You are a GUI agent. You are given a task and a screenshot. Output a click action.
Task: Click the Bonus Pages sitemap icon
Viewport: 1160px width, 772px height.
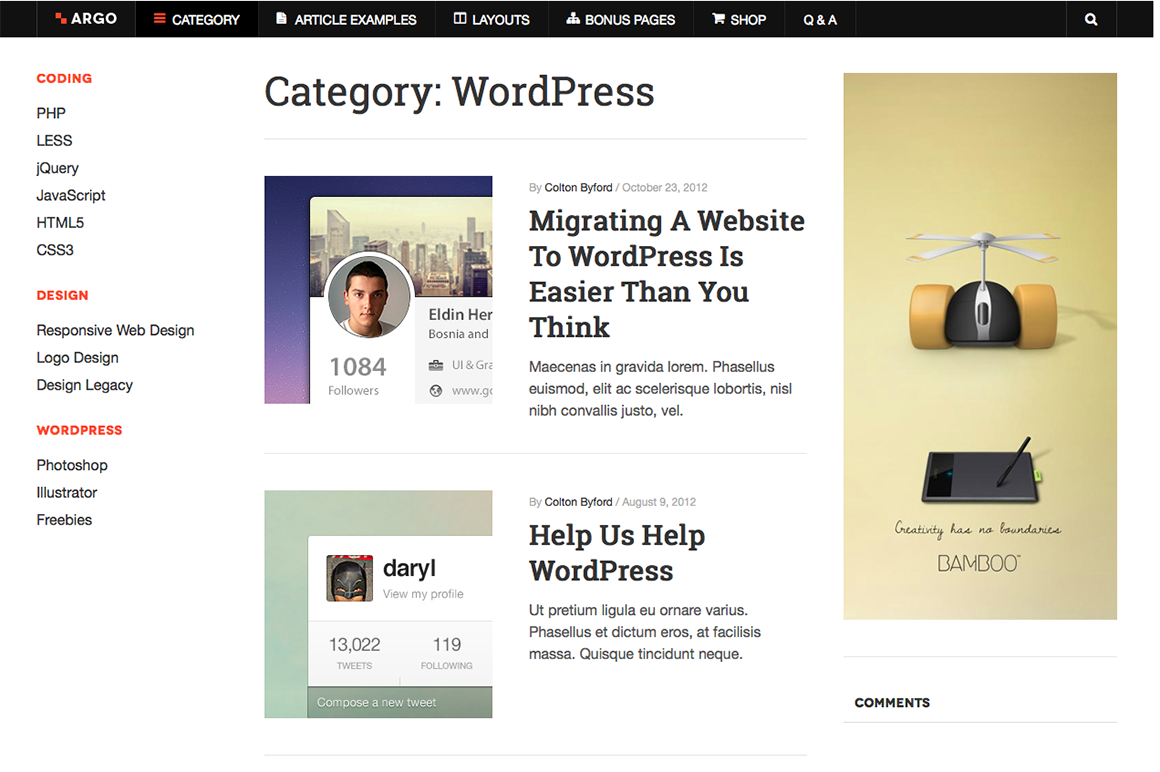pyautogui.click(x=573, y=18)
